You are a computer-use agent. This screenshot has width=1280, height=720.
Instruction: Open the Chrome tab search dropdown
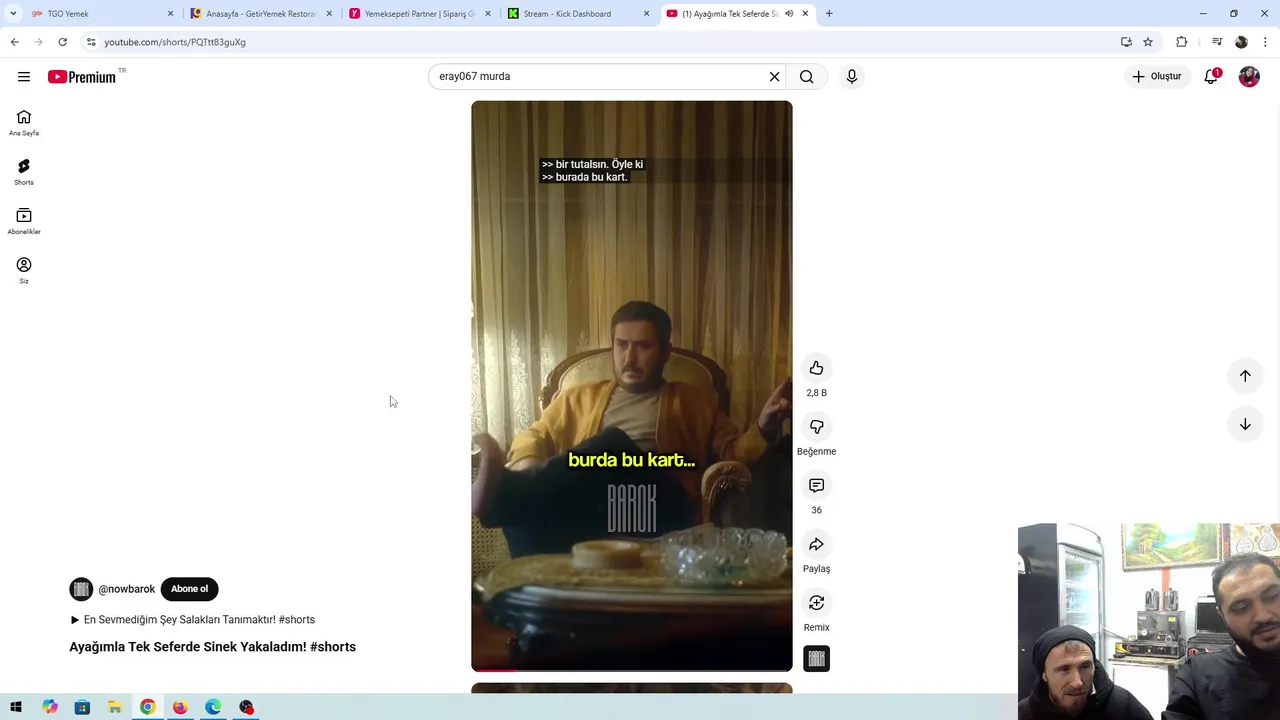(x=13, y=14)
